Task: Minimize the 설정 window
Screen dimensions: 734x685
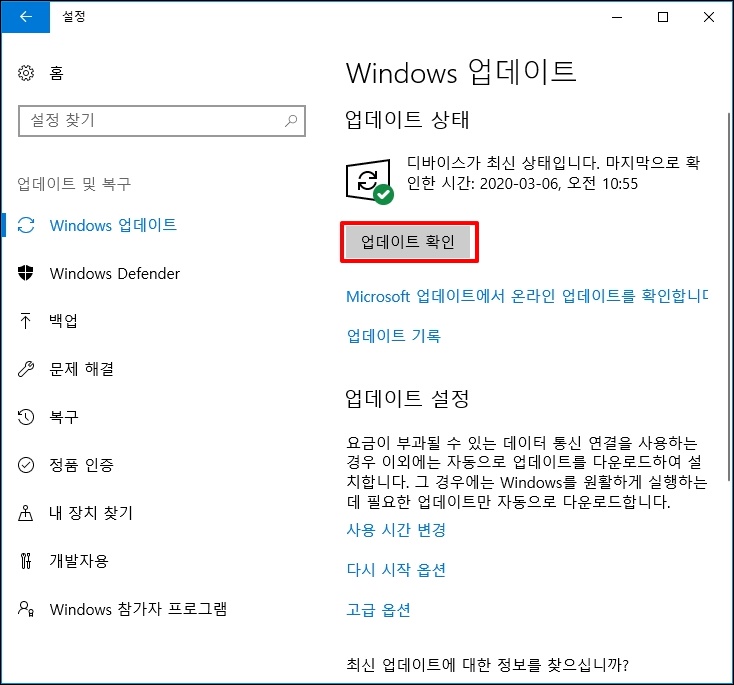Action: coord(617,17)
